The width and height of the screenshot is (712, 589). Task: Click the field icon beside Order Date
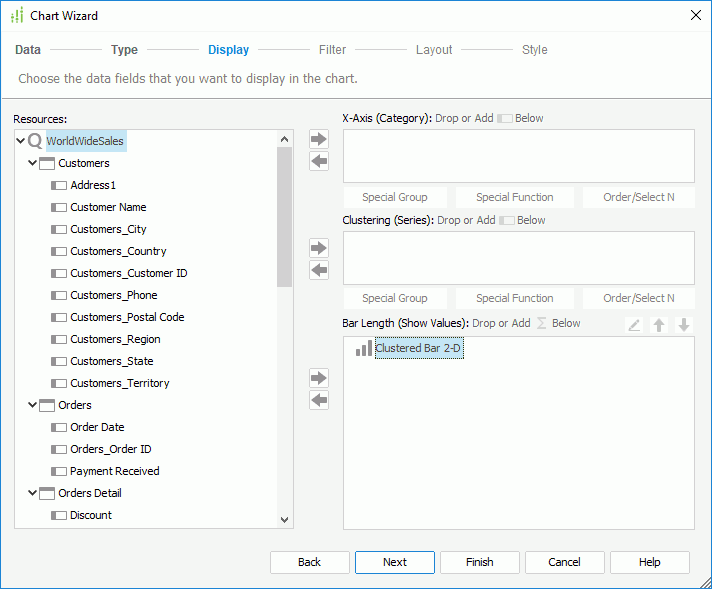59,427
